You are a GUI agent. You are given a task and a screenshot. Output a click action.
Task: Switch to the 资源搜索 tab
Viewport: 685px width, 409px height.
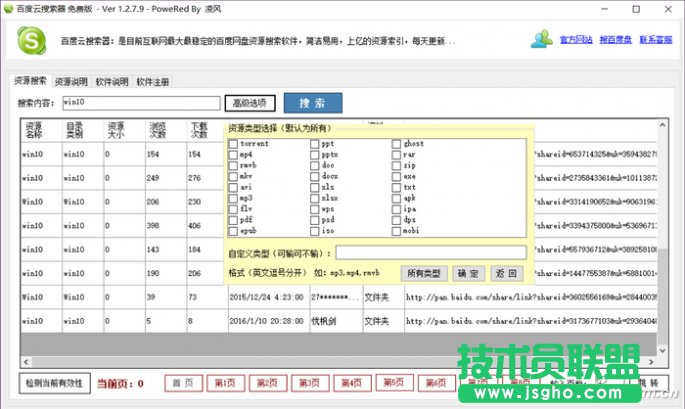[30, 81]
